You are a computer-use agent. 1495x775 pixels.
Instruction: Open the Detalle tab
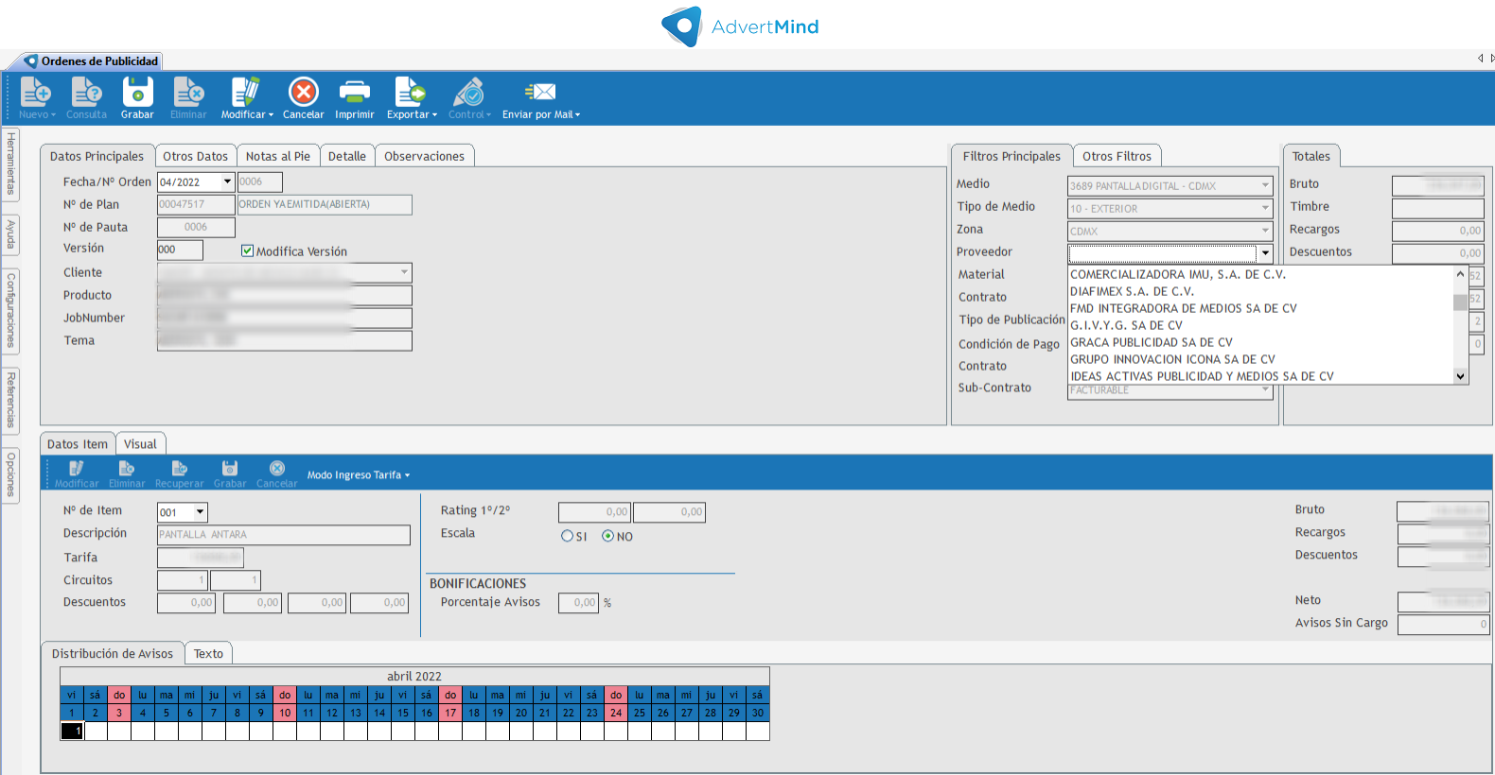click(347, 156)
